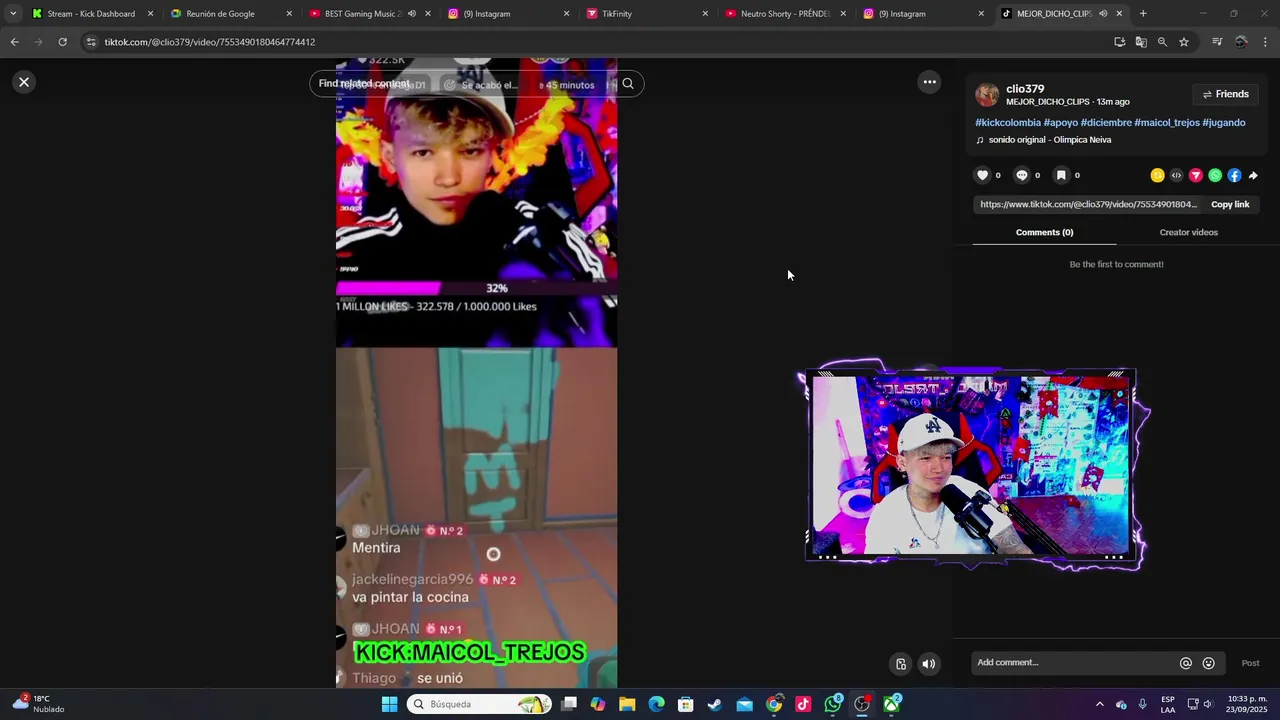Open the #jugando hashtag

click(1224, 123)
